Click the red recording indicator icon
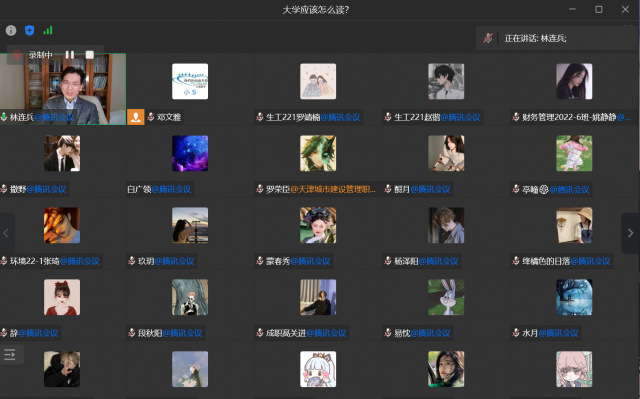The height and width of the screenshot is (399, 640). click(x=17, y=55)
